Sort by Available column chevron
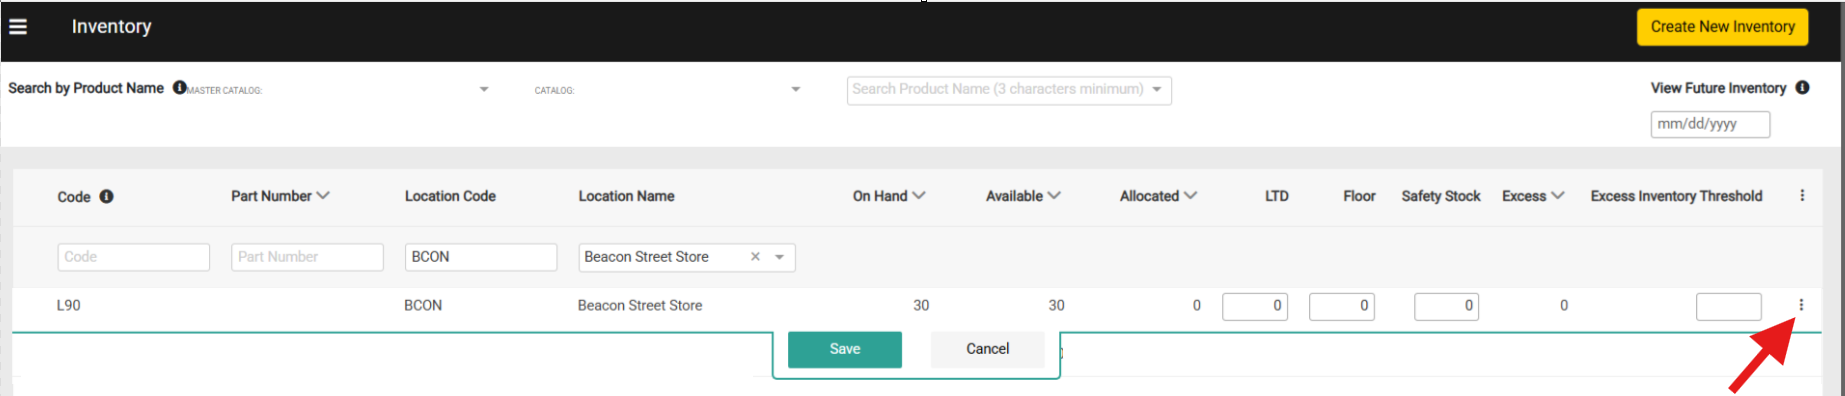This screenshot has height=396, width=1845. [1054, 196]
